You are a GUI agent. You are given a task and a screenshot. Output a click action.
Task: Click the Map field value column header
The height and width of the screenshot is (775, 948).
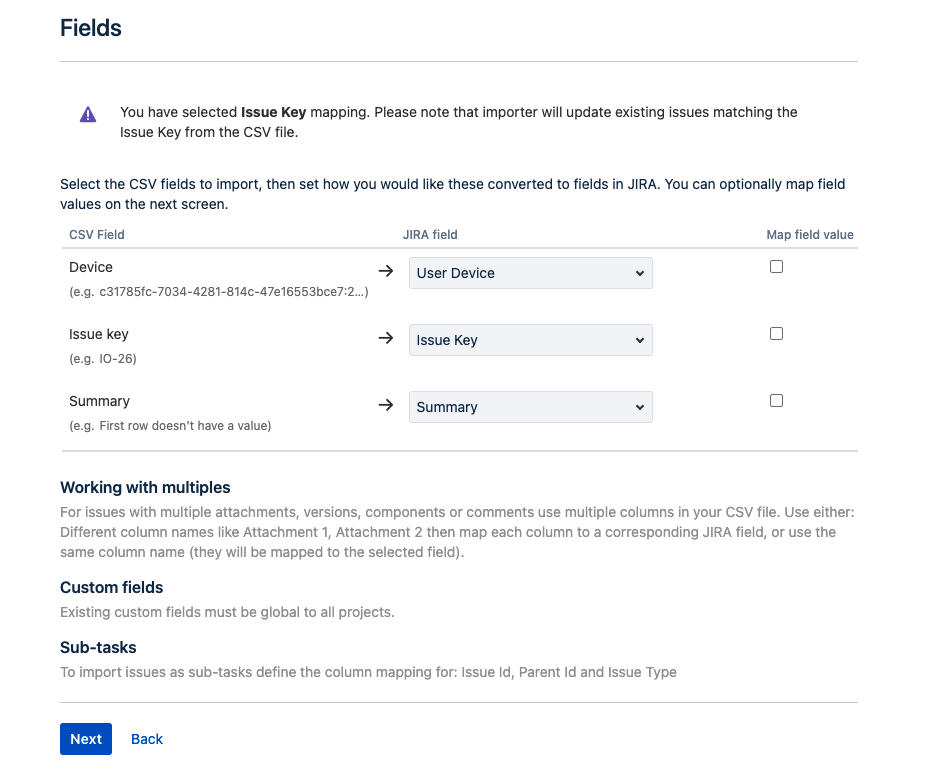810,235
